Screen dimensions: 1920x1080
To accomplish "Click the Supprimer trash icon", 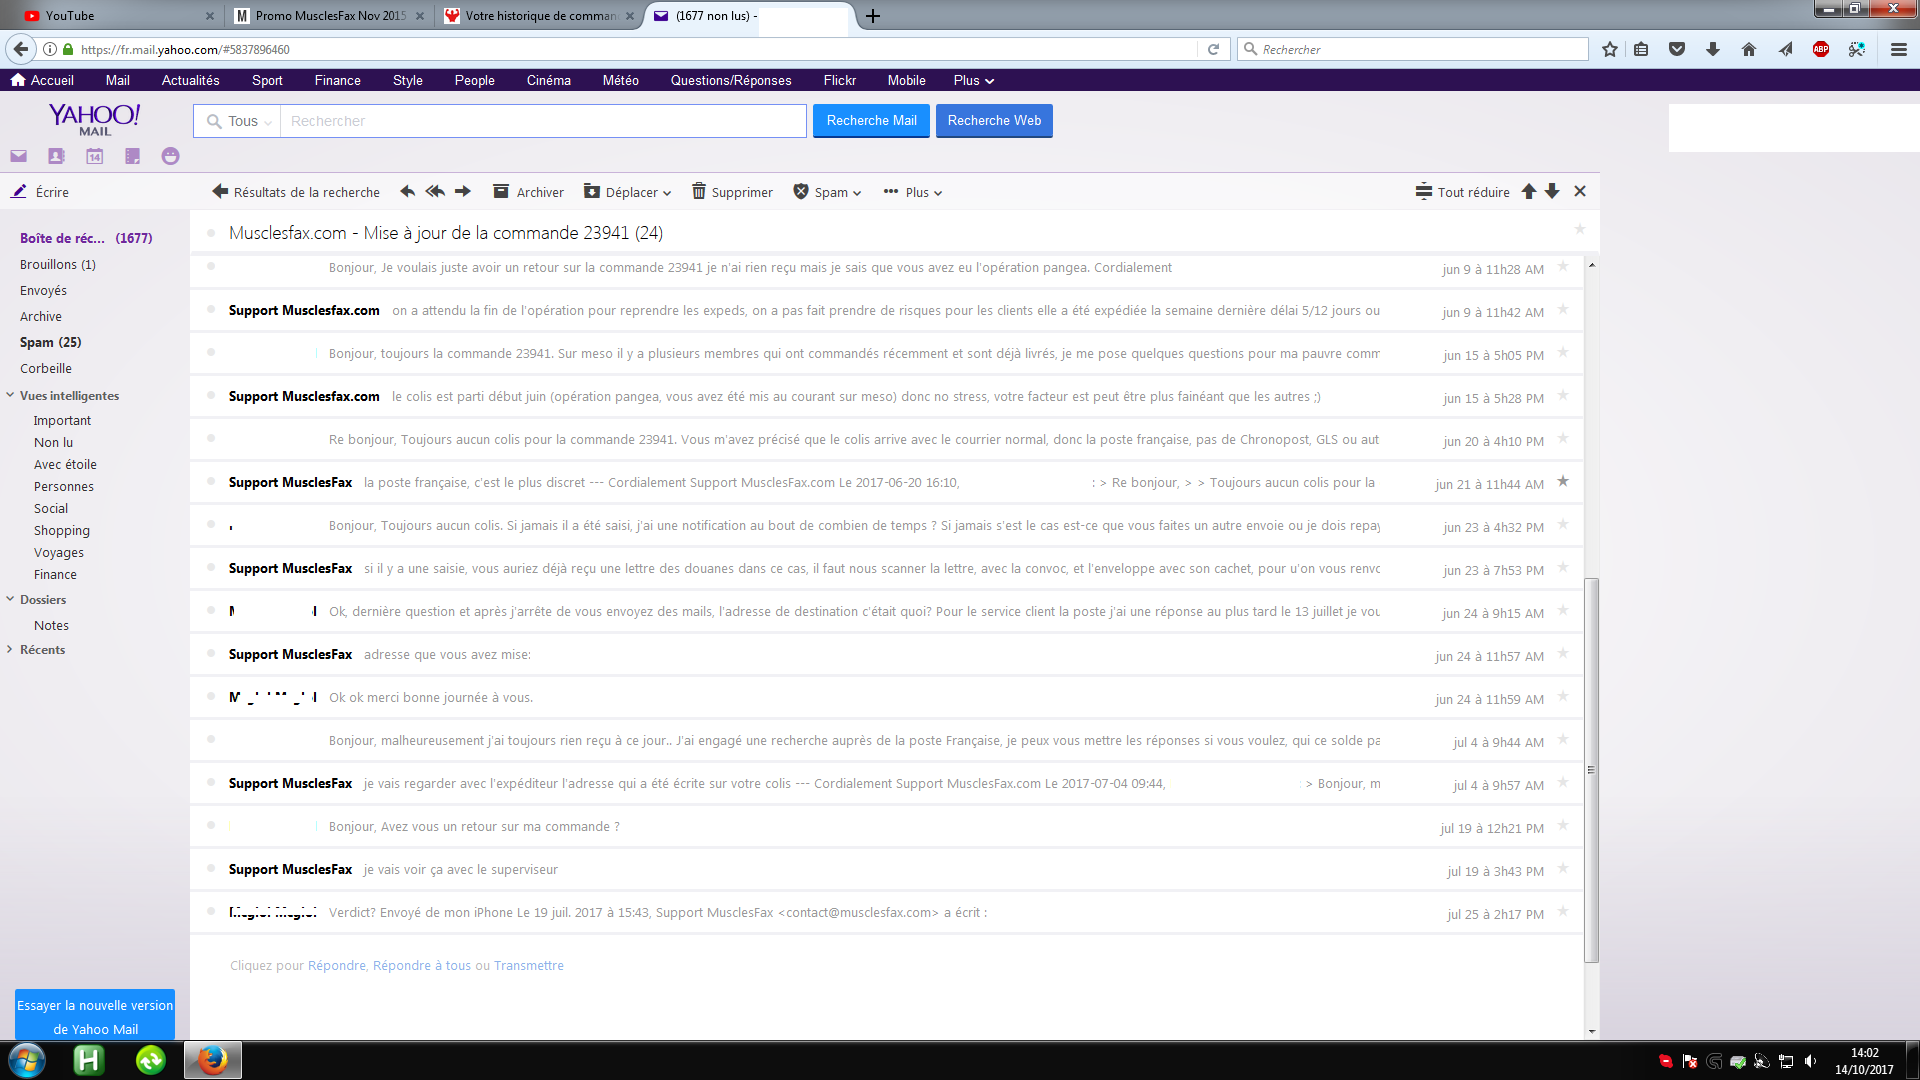I will pyautogui.click(x=699, y=192).
